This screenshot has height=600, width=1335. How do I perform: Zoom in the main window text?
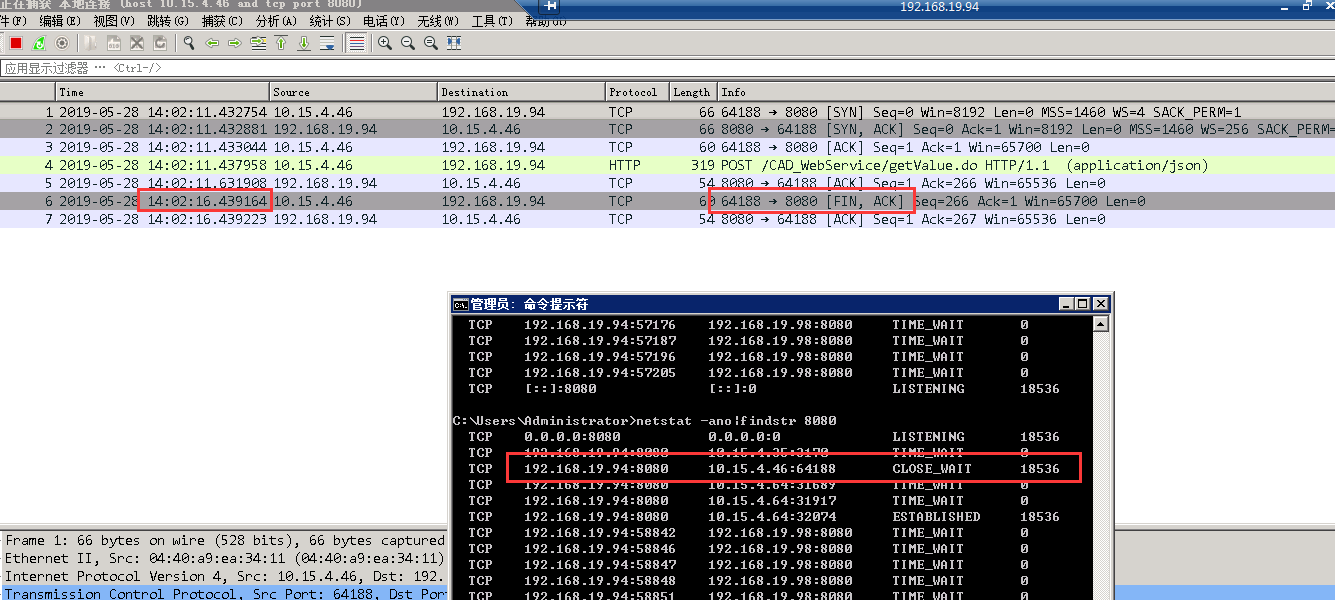[x=384, y=43]
